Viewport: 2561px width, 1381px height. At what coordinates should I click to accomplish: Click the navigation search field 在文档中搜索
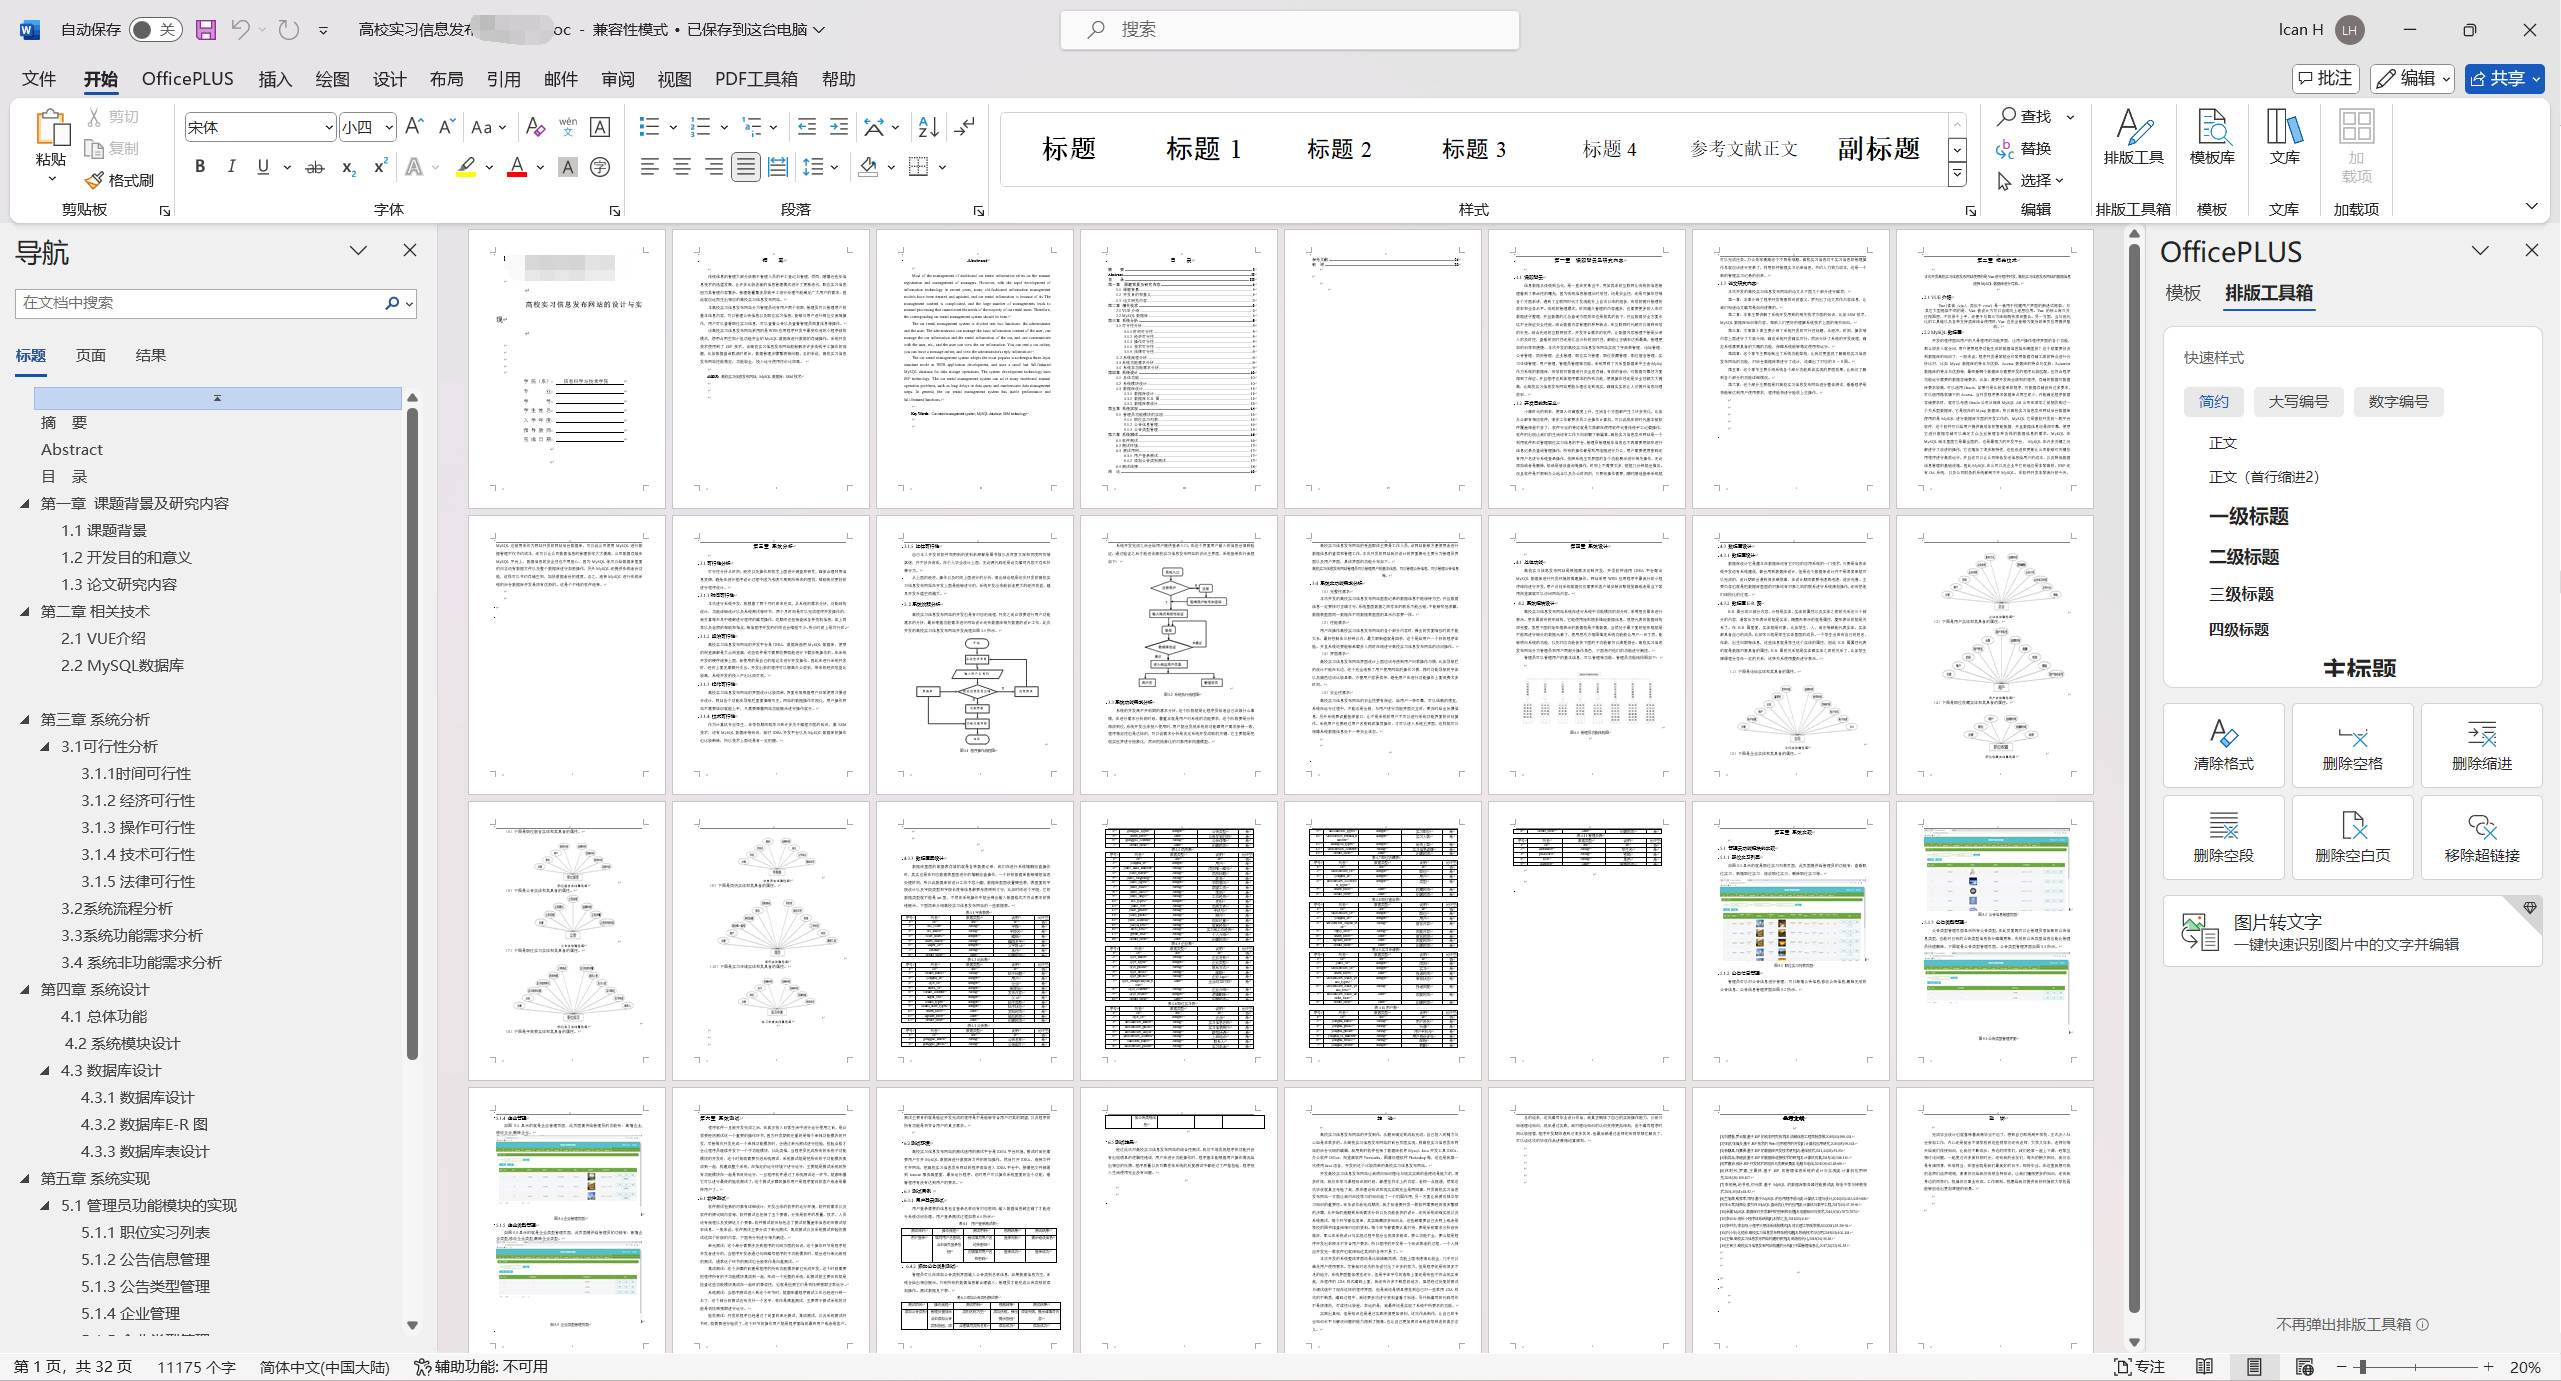click(200, 303)
